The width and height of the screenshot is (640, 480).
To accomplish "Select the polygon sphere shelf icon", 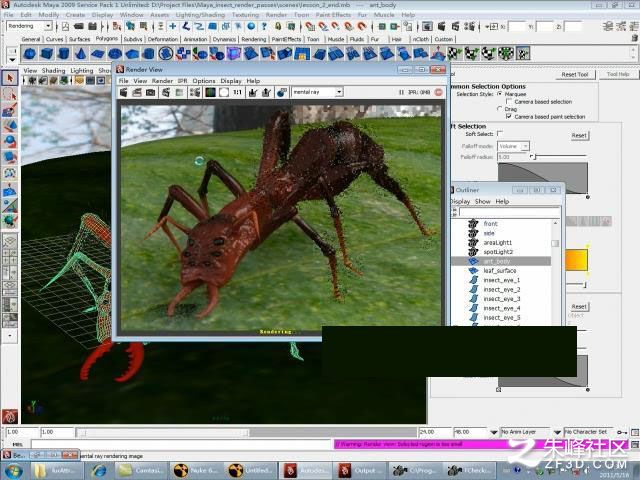I will [x=29, y=53].
